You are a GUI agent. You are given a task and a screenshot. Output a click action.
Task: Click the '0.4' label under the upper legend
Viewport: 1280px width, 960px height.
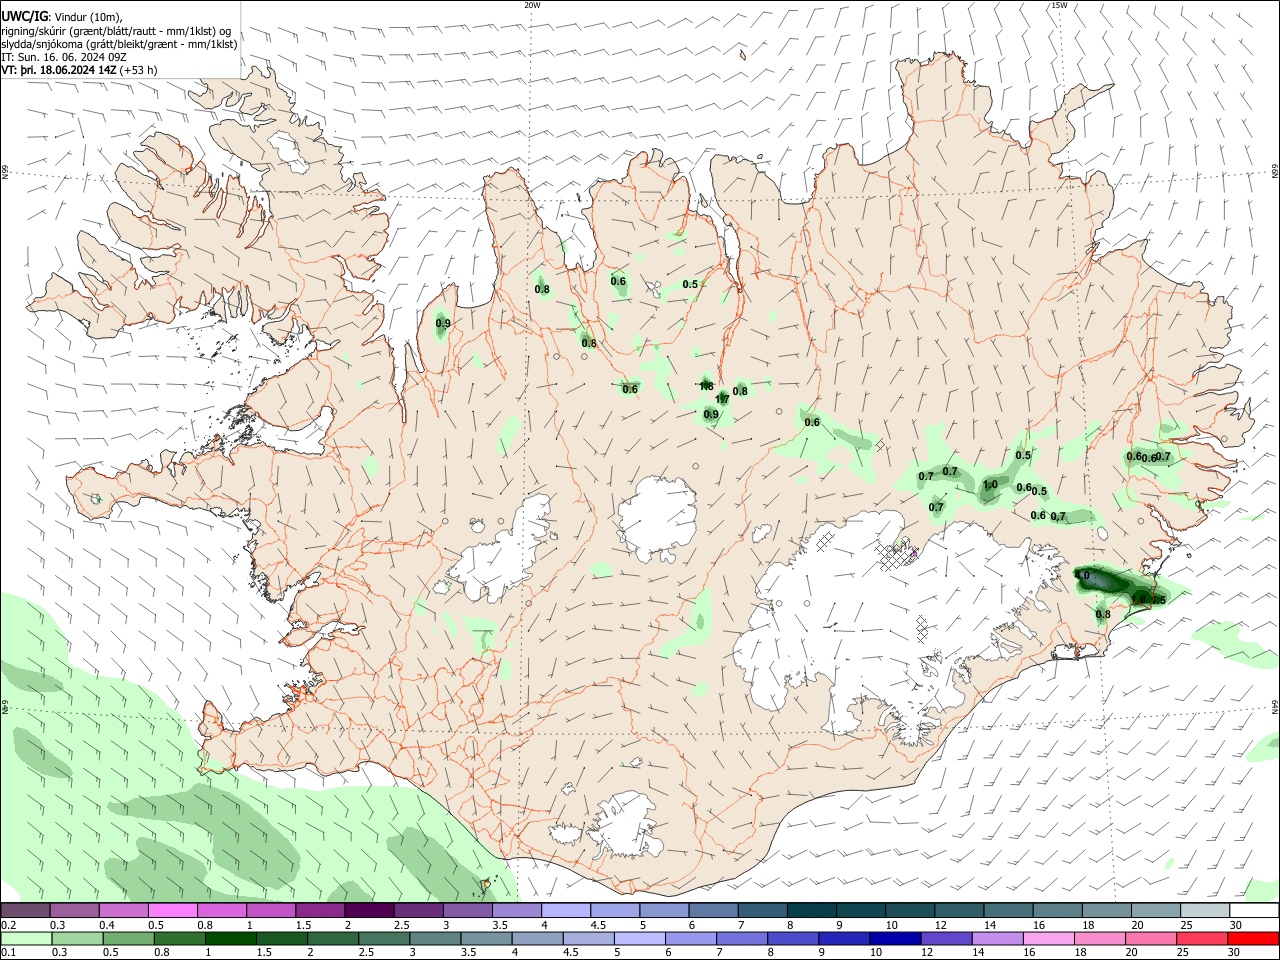[107, 925]
